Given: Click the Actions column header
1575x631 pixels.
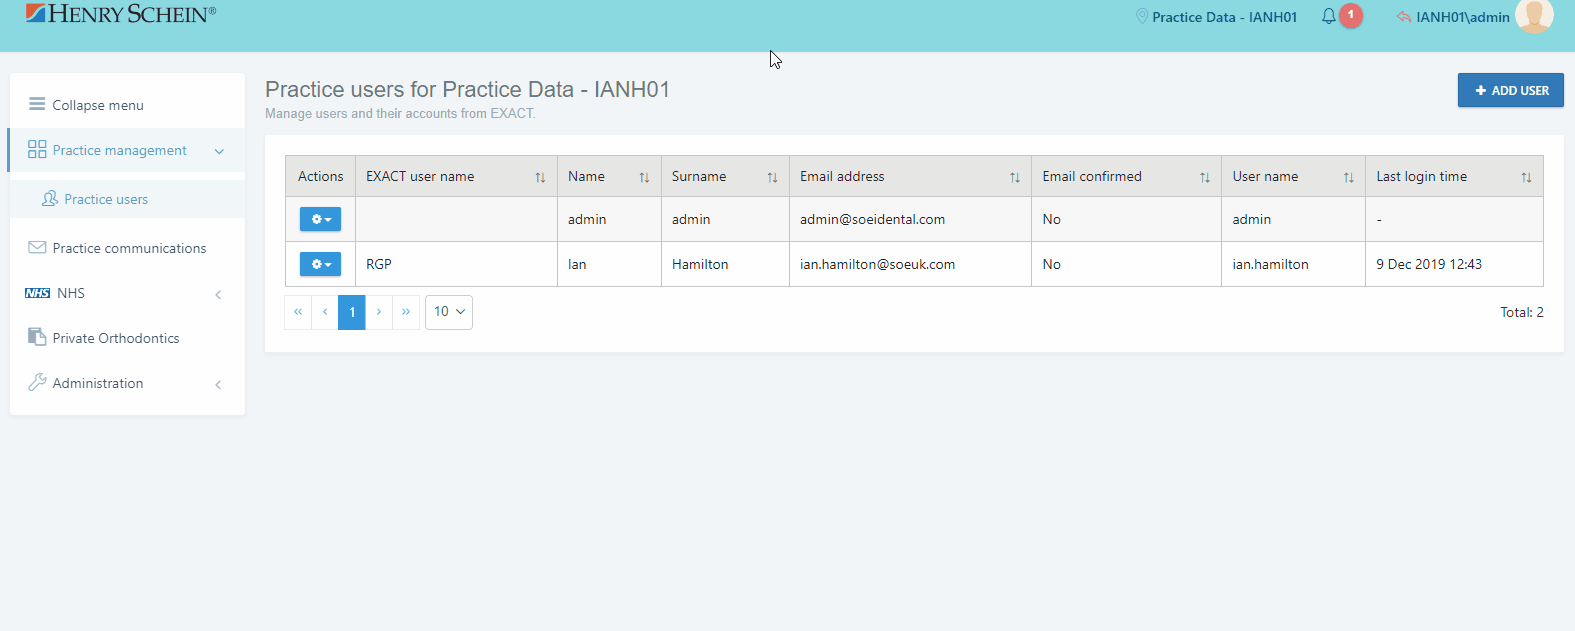Looking at the screenshot, I should tap(320, 176).
